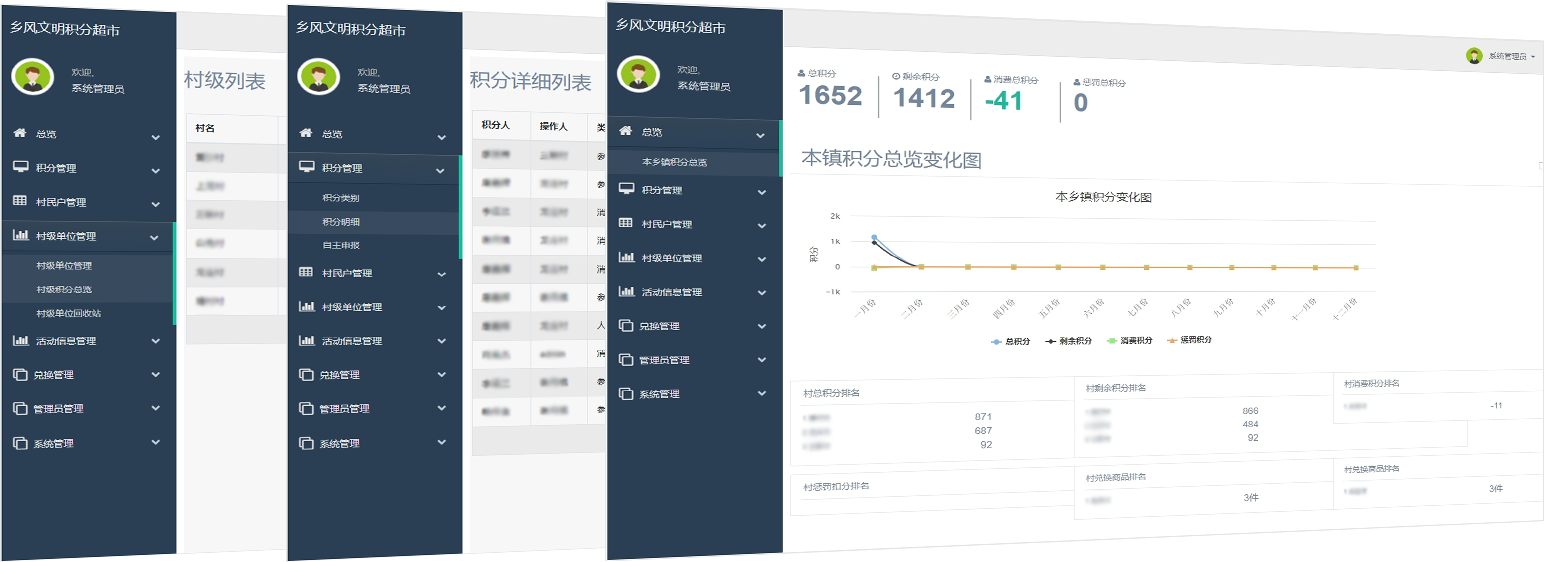Click table grid icon for 村民户管理 in right panel
The width and height of the screenshot is (1544, 562).
(x=626, y=223)
